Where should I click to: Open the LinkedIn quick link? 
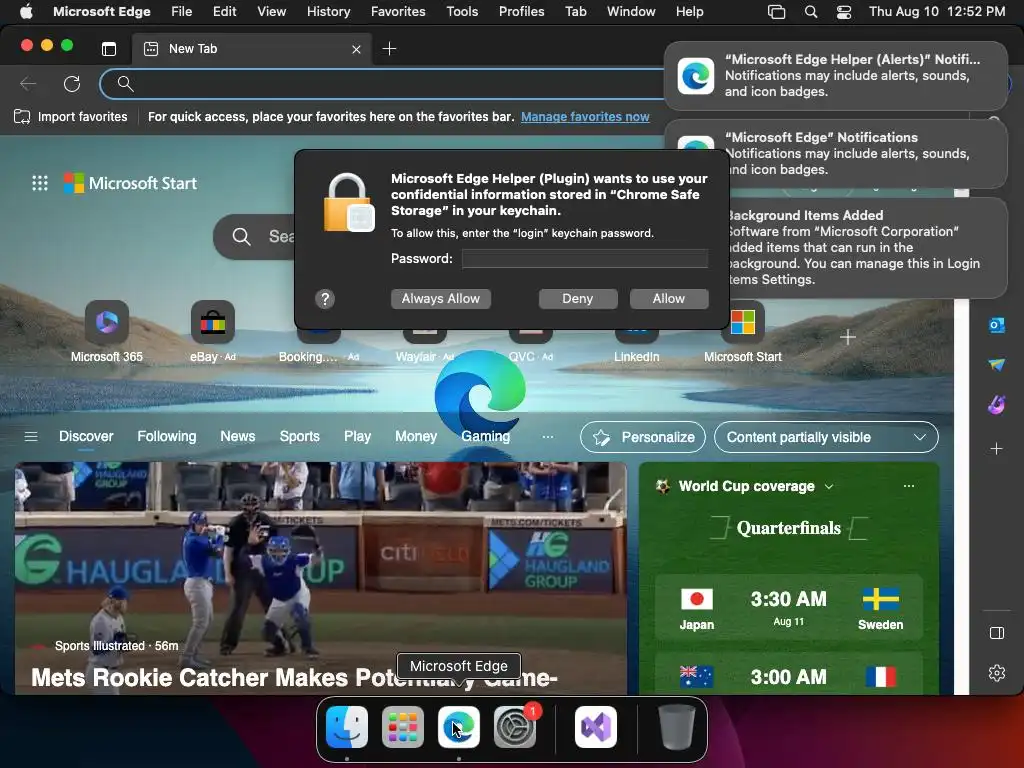tap(636, 357)
